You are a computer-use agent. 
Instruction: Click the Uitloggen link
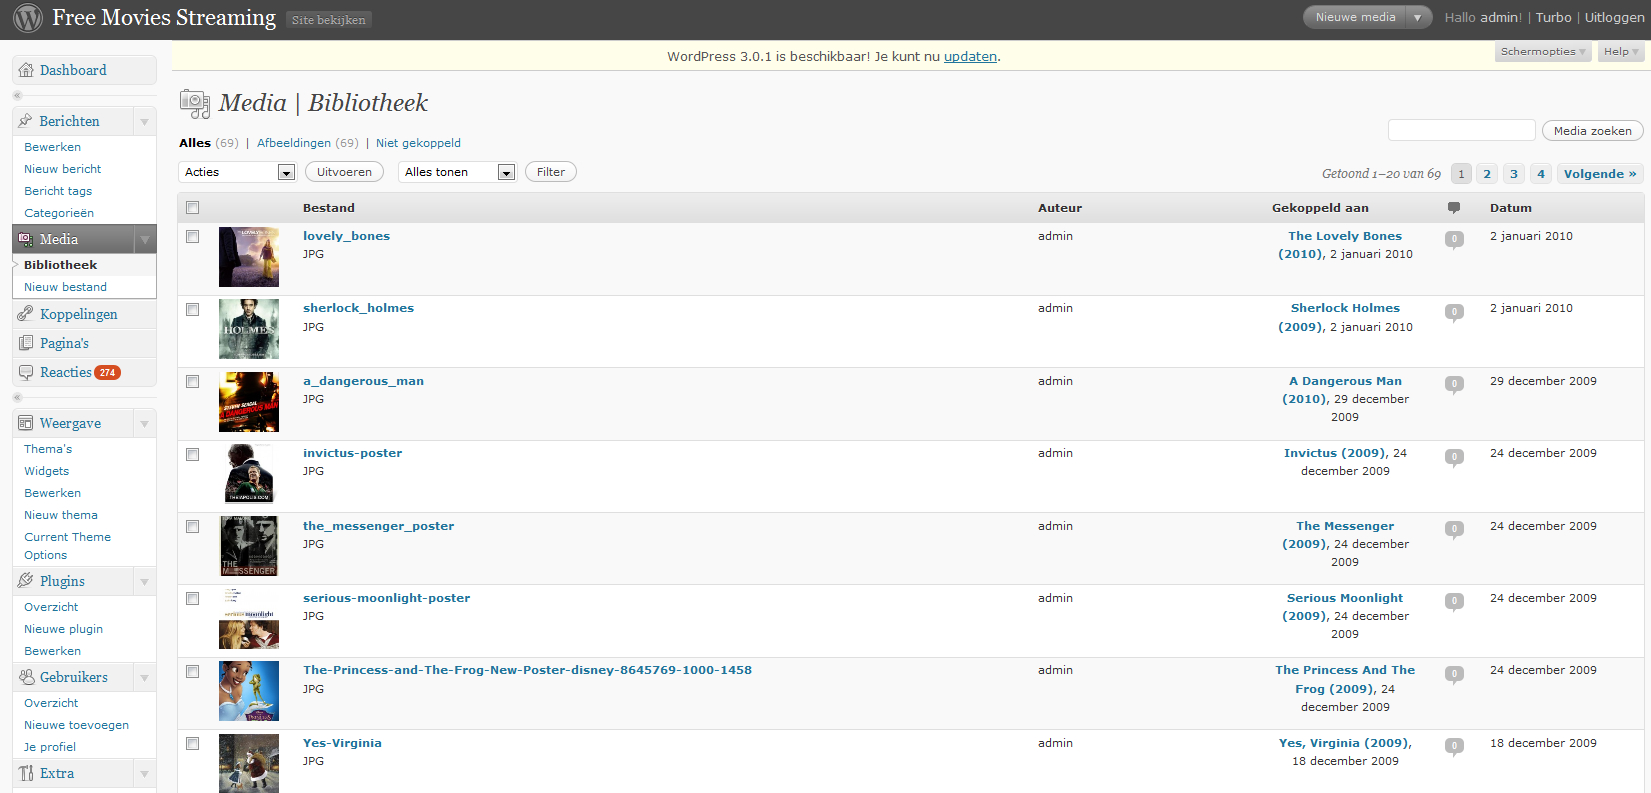click(x=1614, y=17)
